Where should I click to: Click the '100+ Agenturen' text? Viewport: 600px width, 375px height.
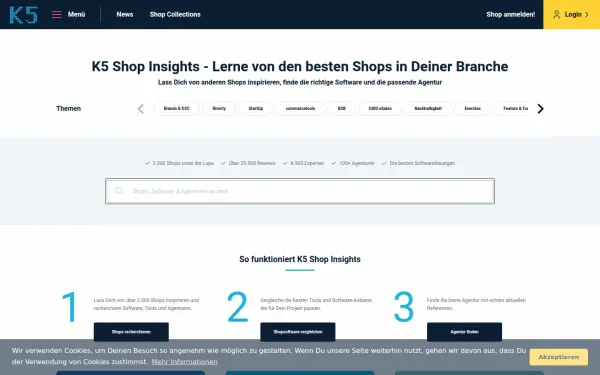click(357, 163)
